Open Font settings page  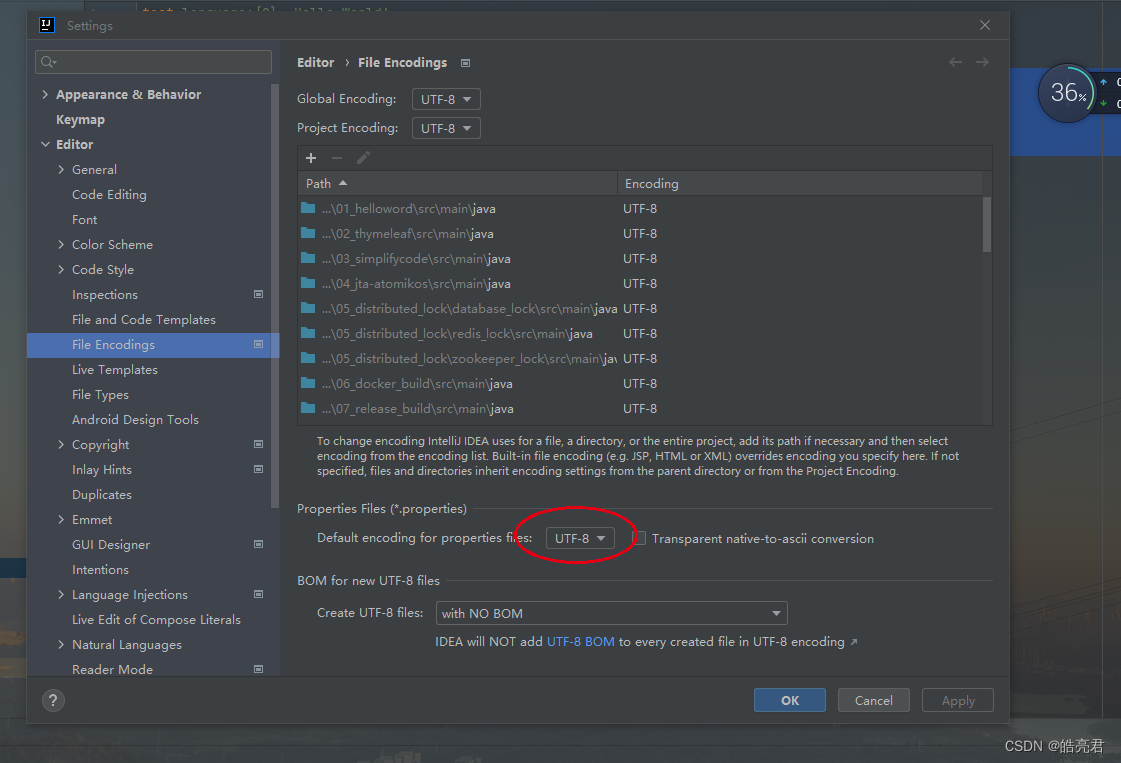84,220
